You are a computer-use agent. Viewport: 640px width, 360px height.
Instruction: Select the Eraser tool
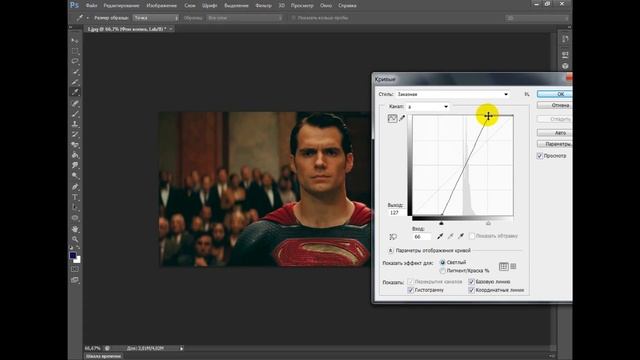(x=75, y=145)
